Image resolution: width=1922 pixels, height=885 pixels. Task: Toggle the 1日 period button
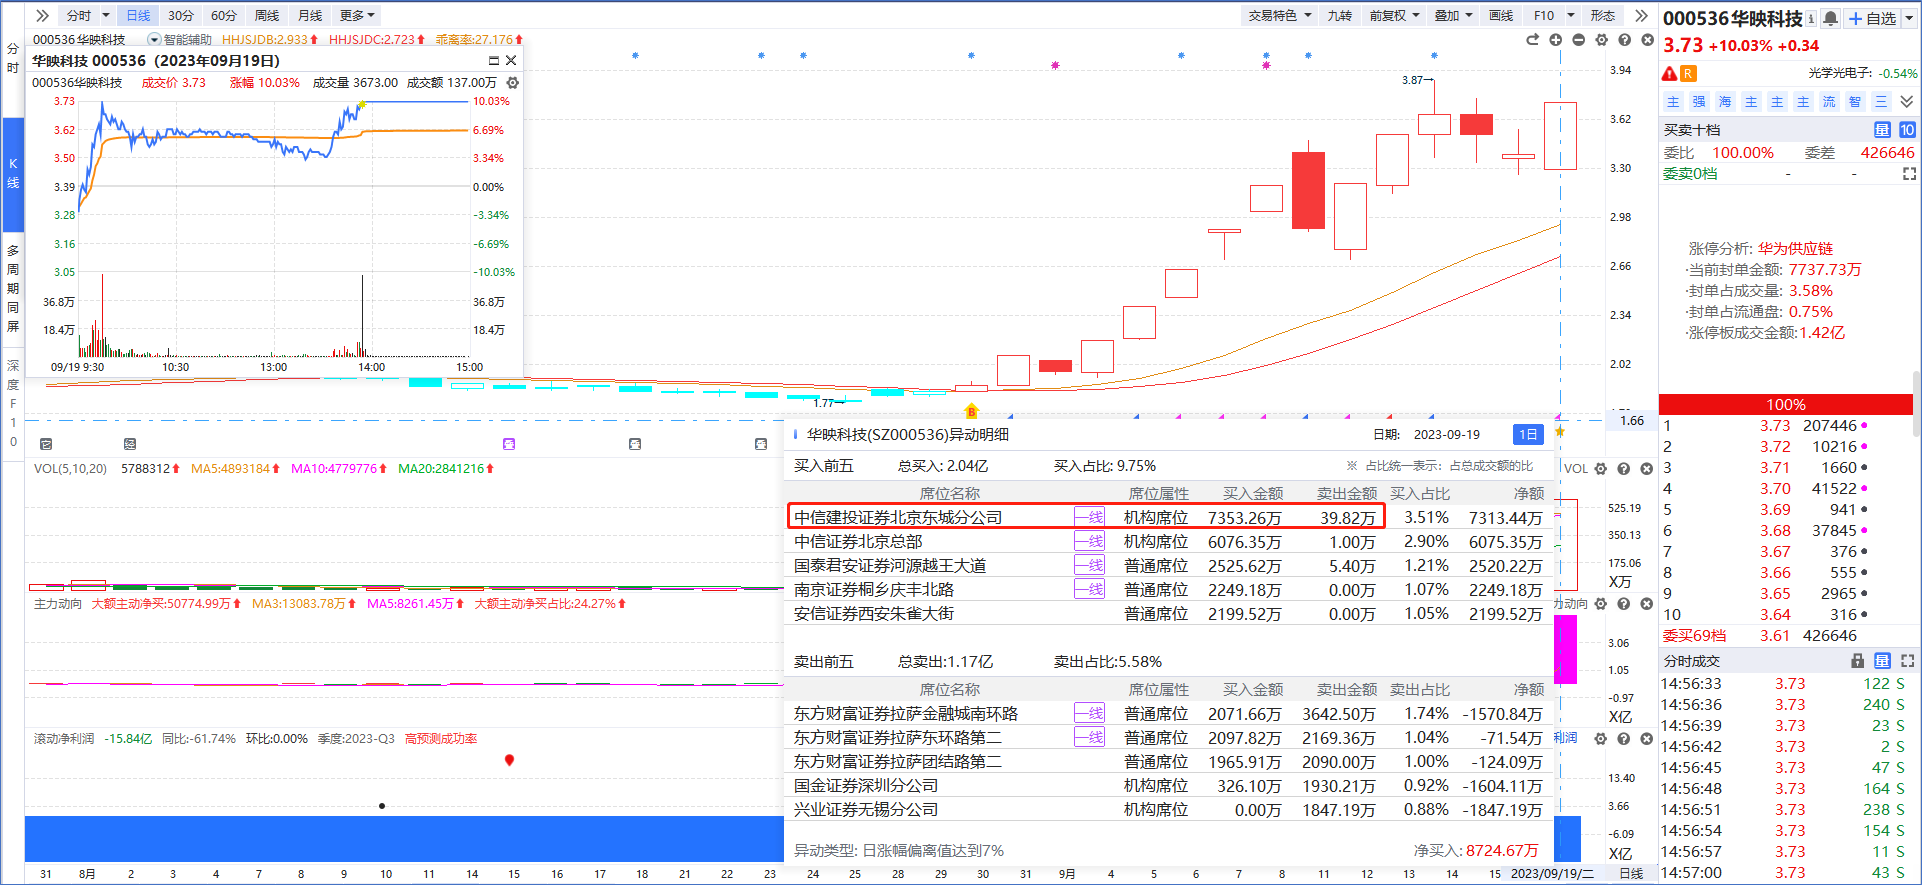1528,434
